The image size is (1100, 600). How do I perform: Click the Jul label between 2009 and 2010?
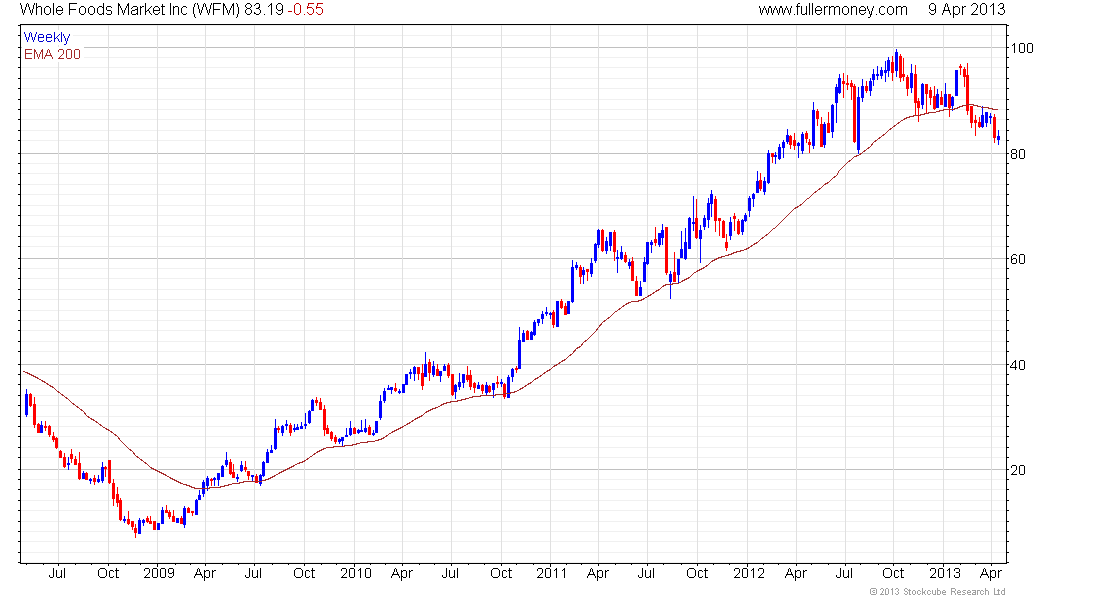click(x=253, y=573)
